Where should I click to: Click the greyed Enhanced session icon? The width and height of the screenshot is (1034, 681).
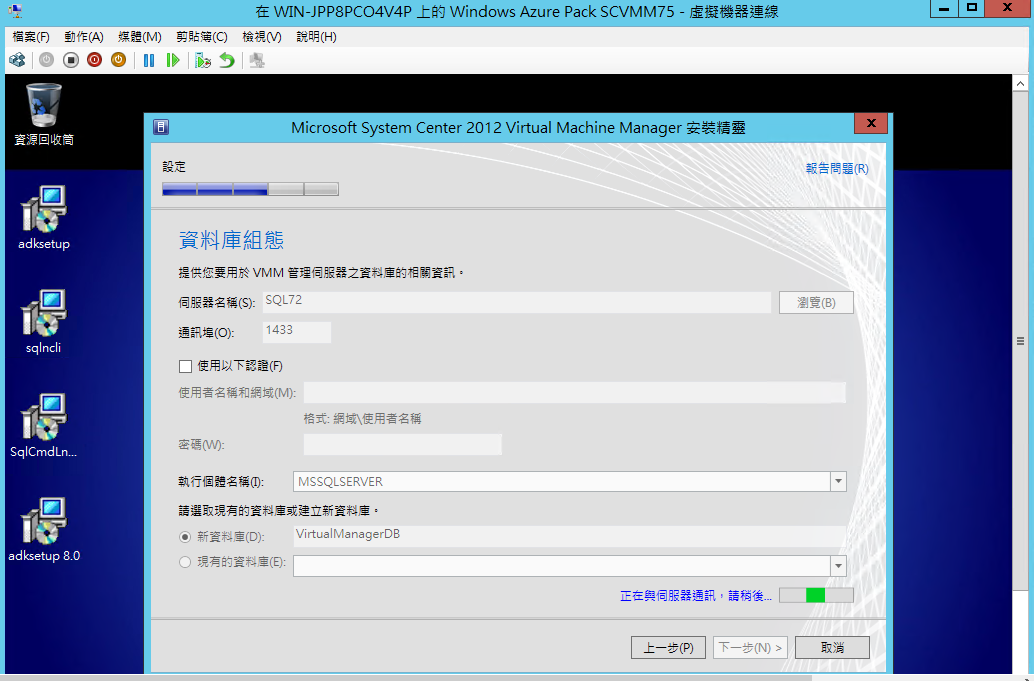click(257, 61)
